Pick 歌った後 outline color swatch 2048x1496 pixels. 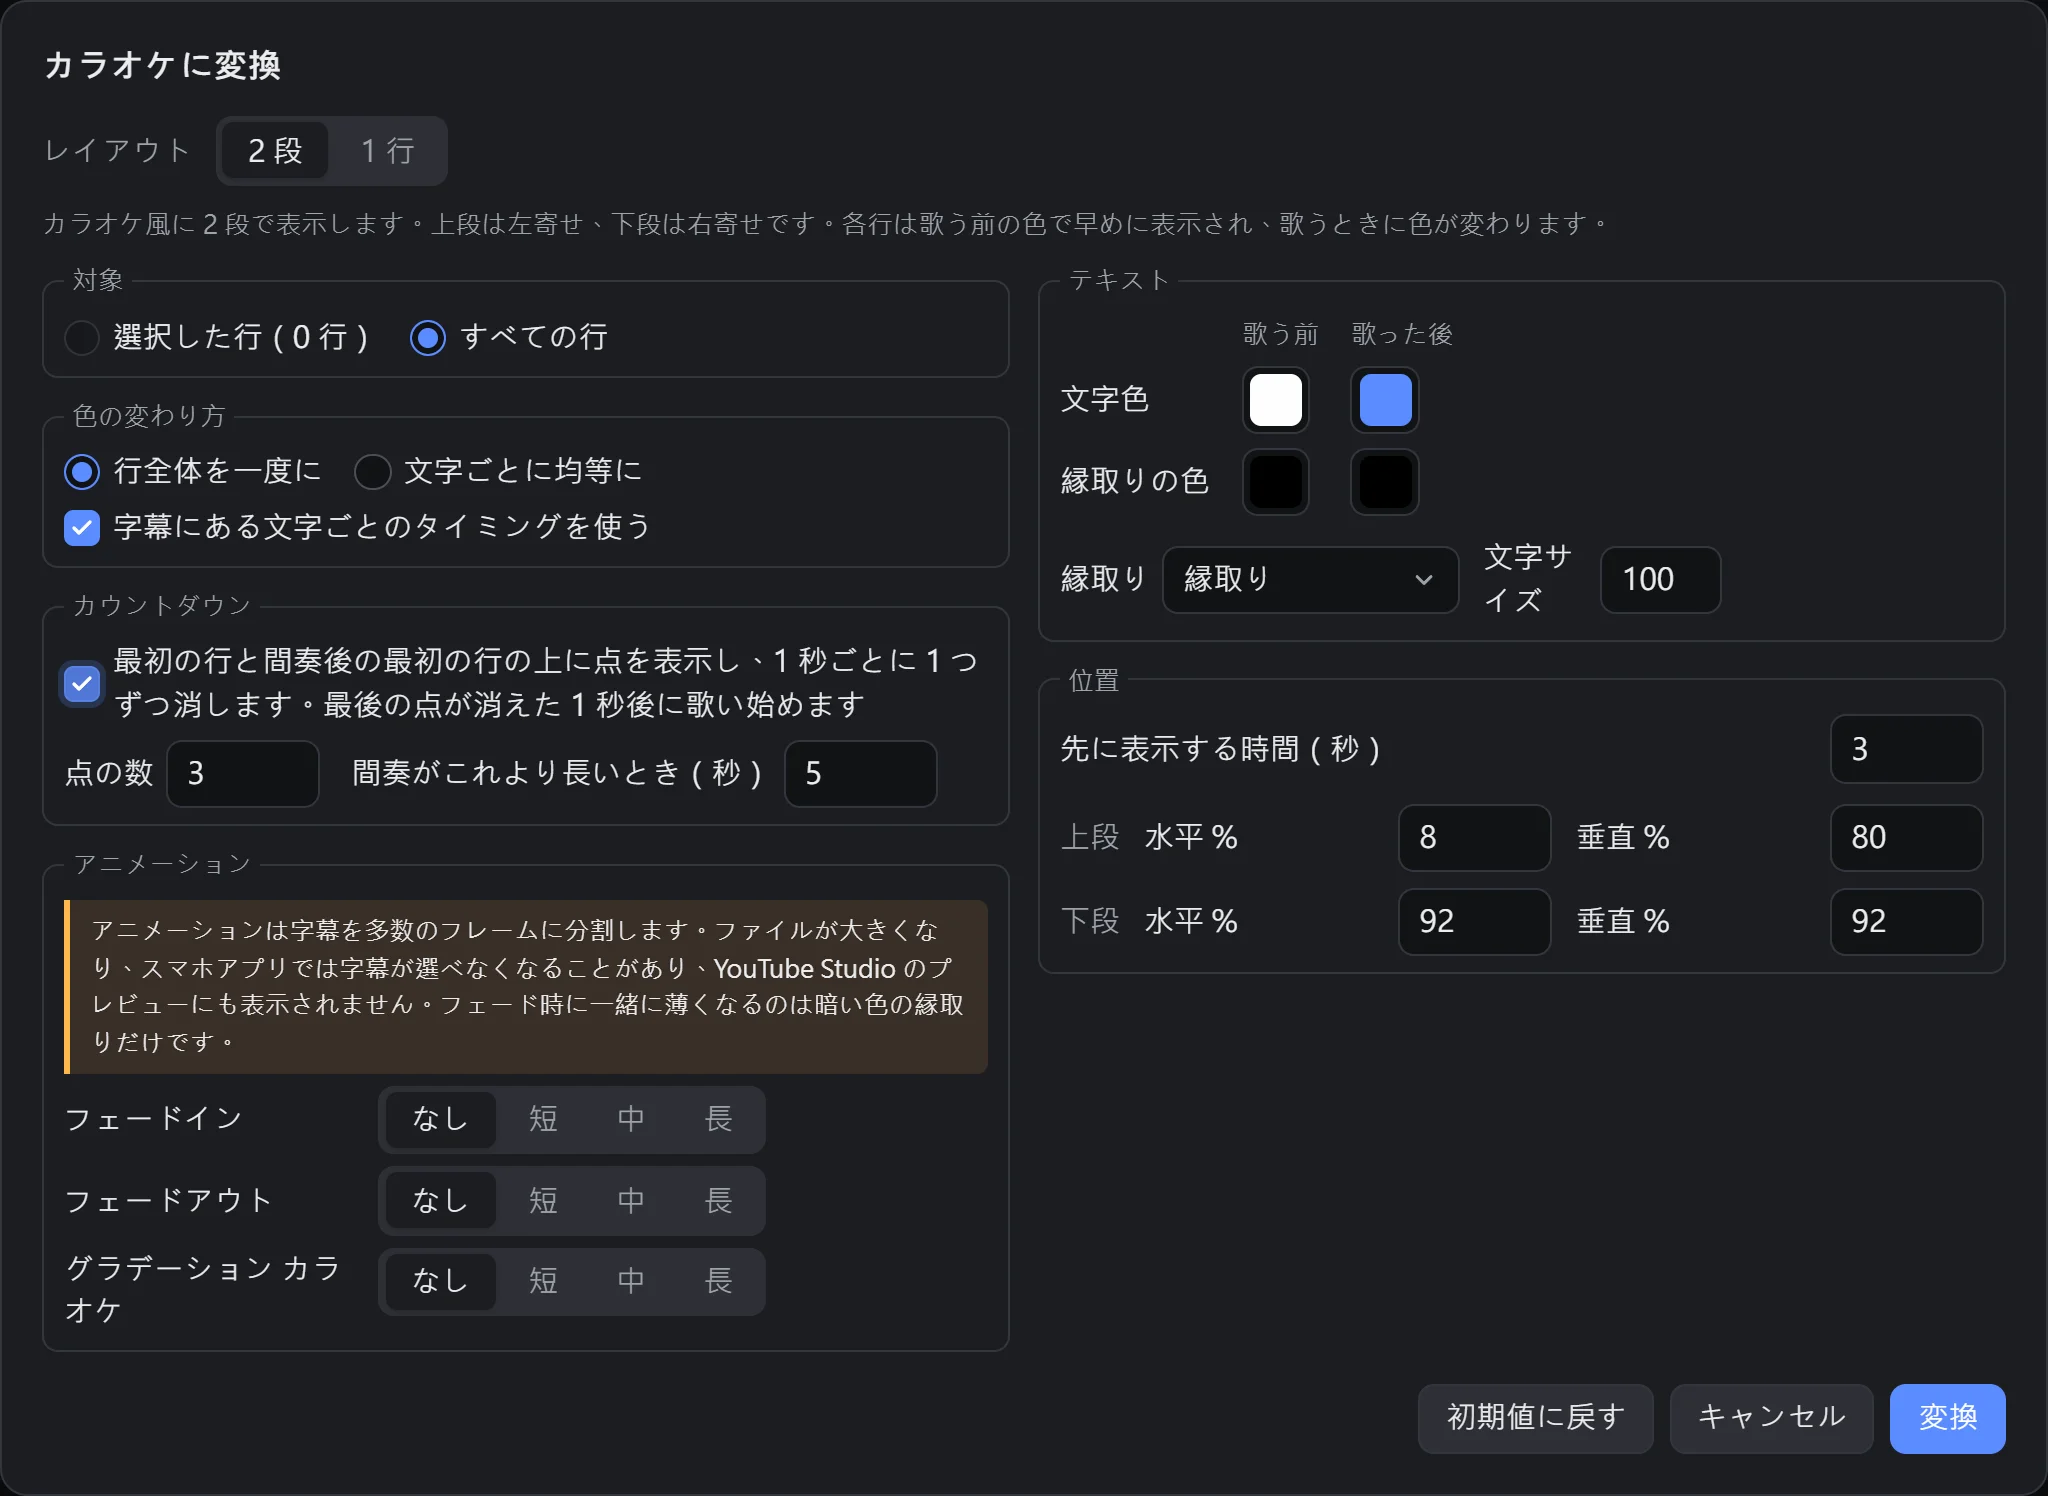[1385, 482]
